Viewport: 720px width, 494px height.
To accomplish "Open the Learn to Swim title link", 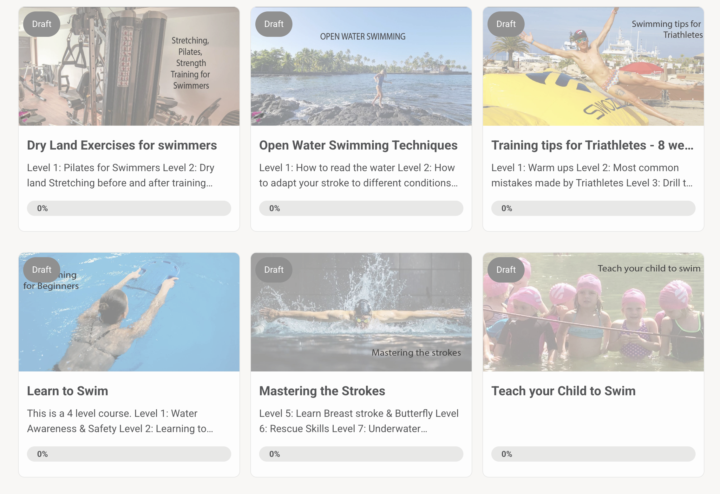I will pos(68,391).
